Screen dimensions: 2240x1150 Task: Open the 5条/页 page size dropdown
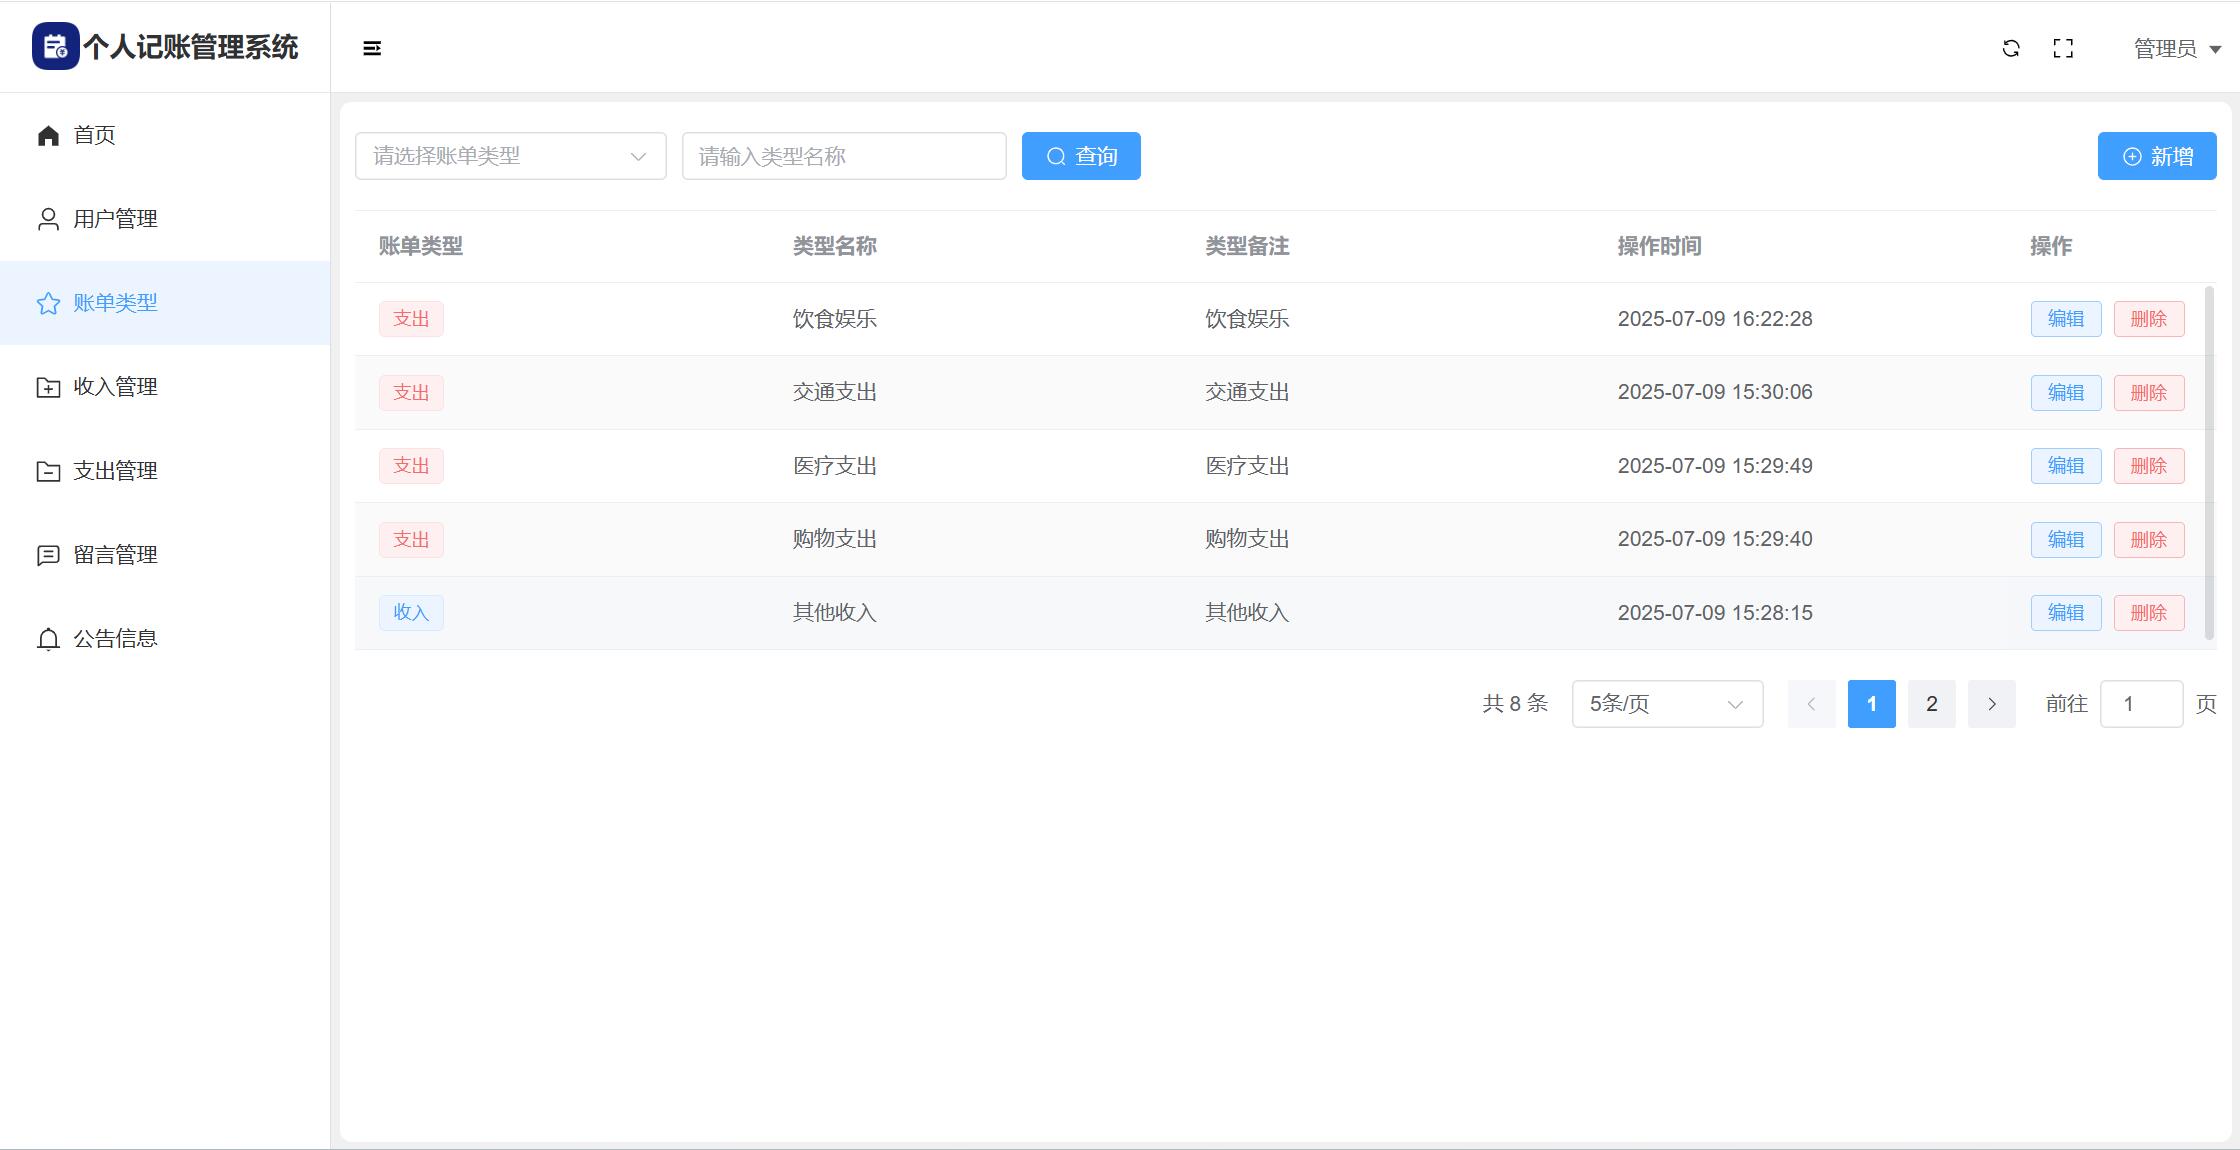(1666, 704)
